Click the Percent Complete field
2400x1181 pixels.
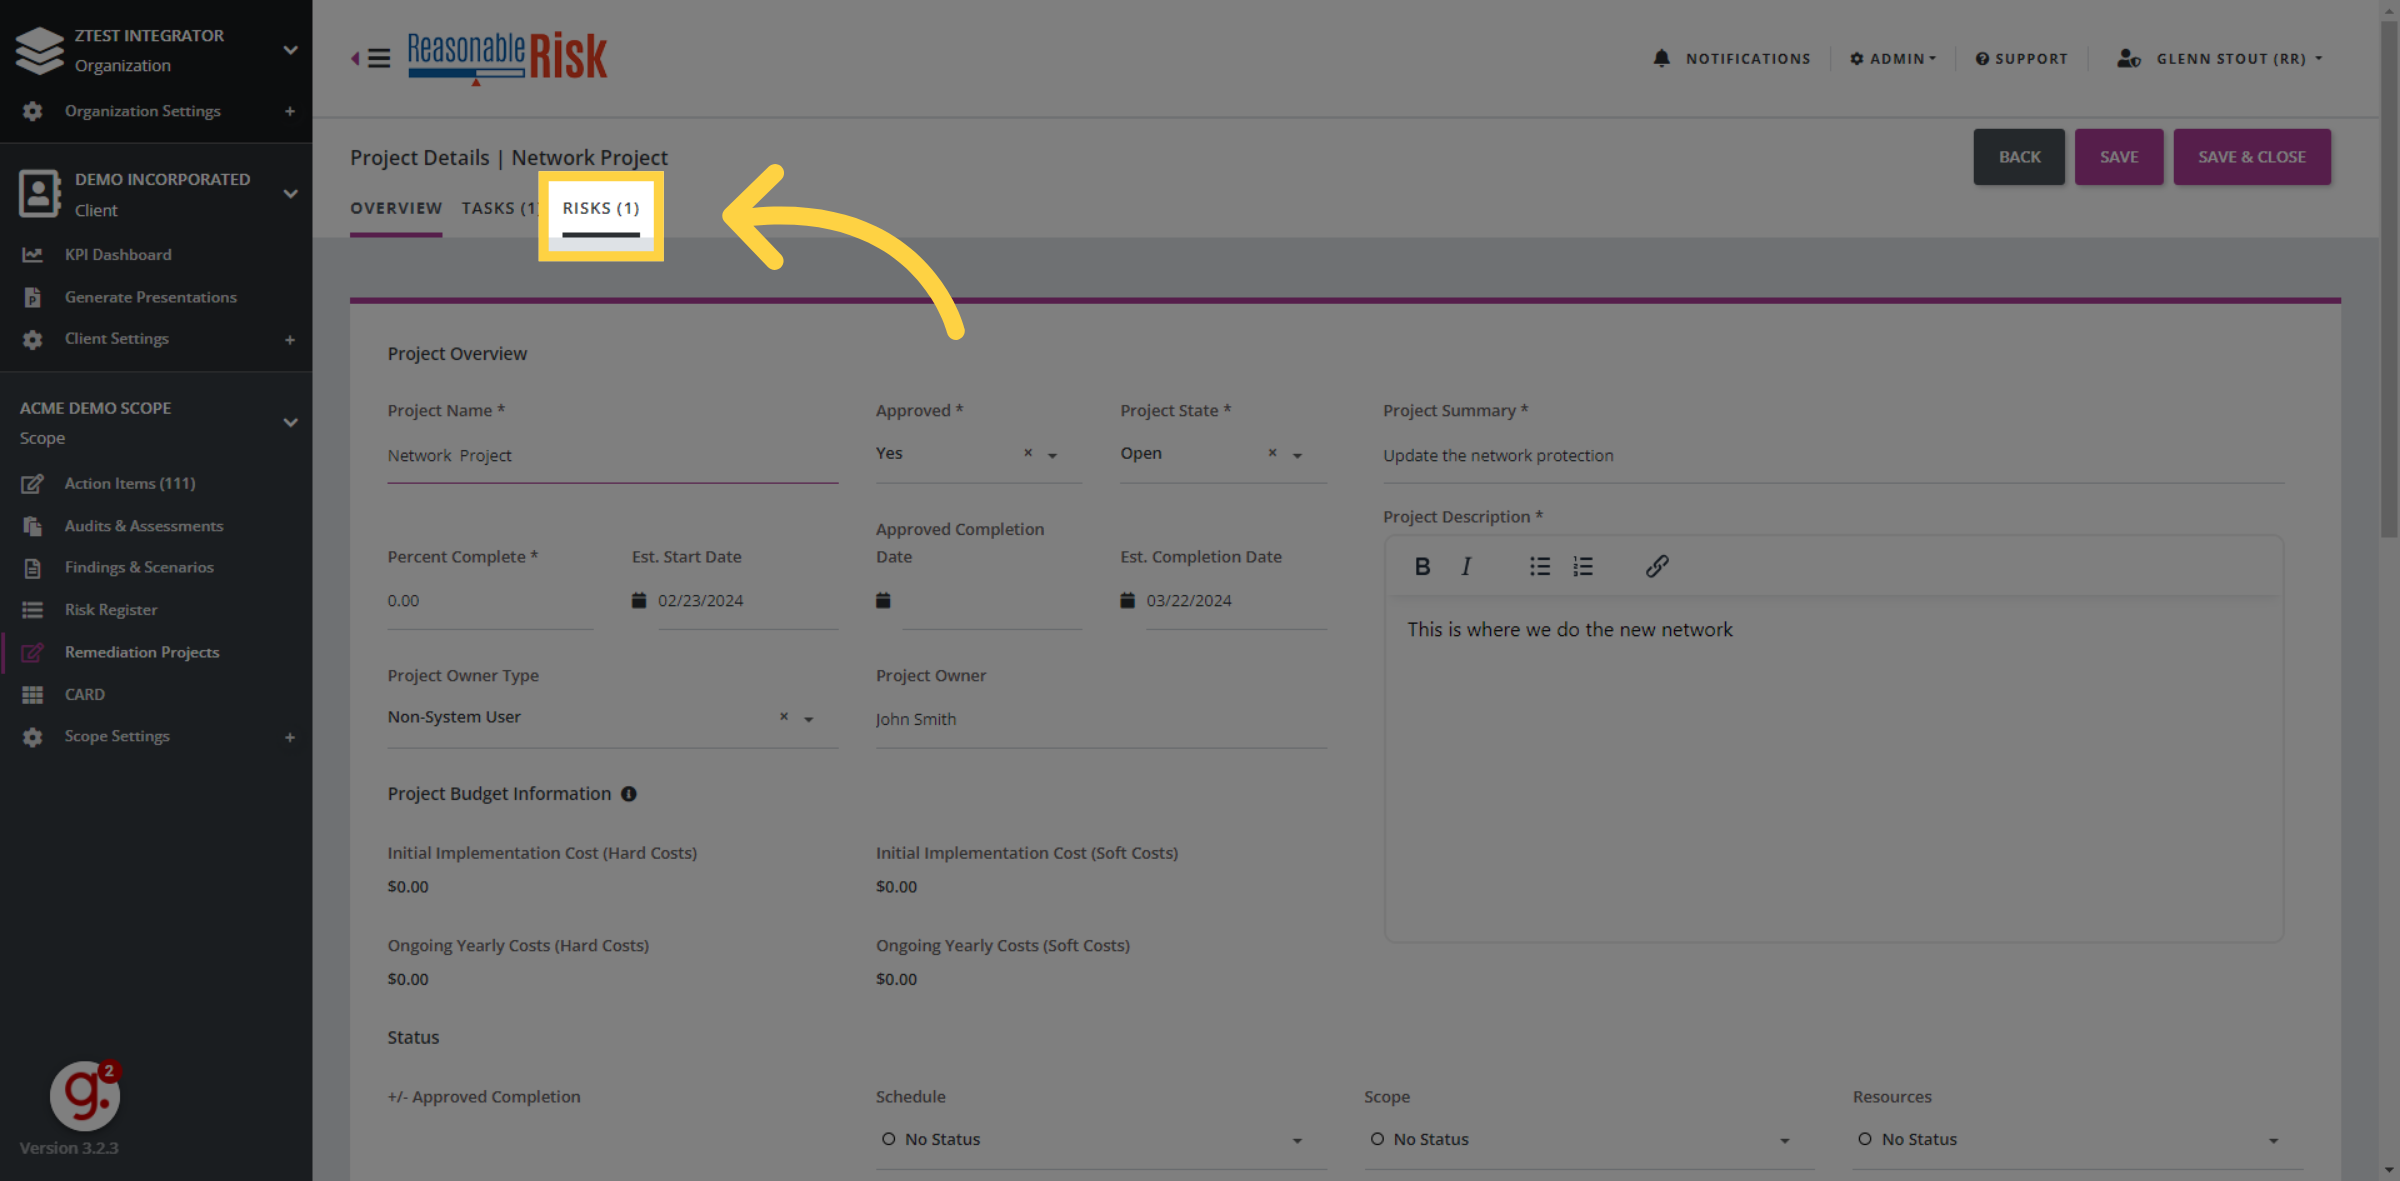(x=490, y=601)
